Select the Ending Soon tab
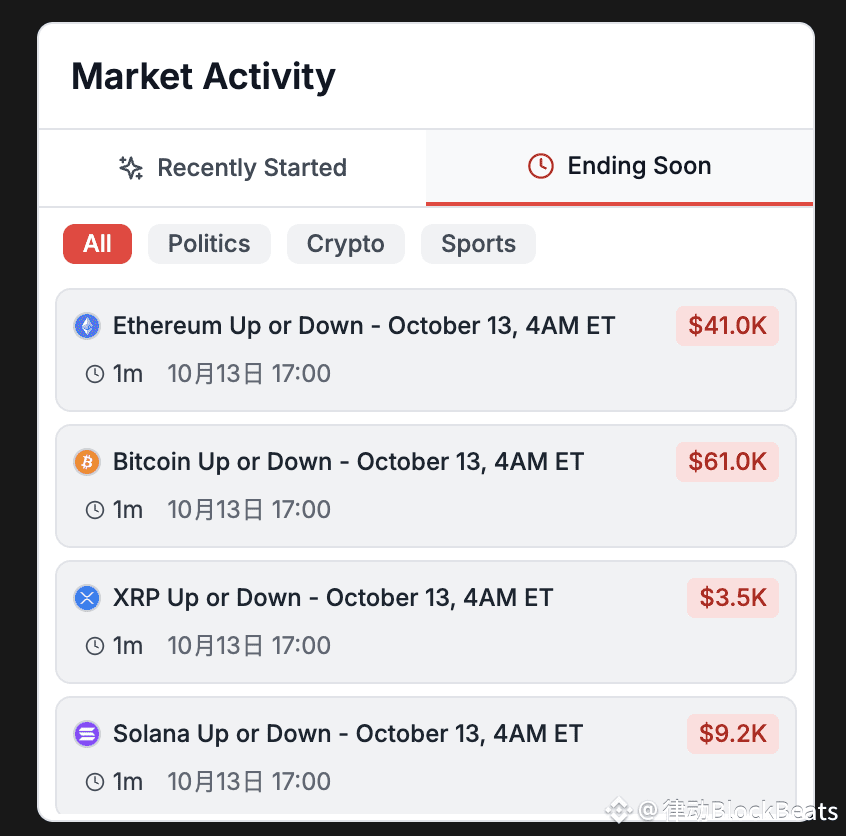This screenshot has width=846, height=836. pos(620,166)
